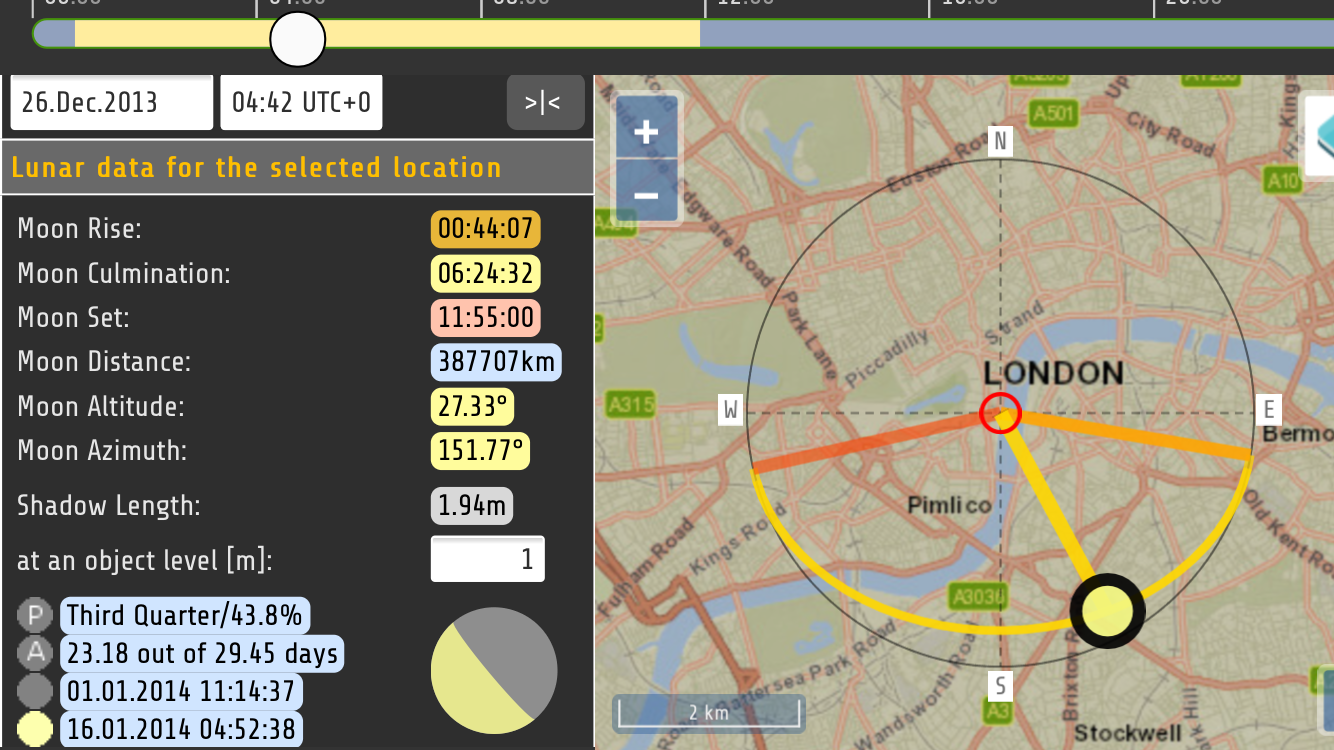This screenshot has height=750, width=1334.
Task: Select the date field 26.Dec.2013
Action: point(112,102)
